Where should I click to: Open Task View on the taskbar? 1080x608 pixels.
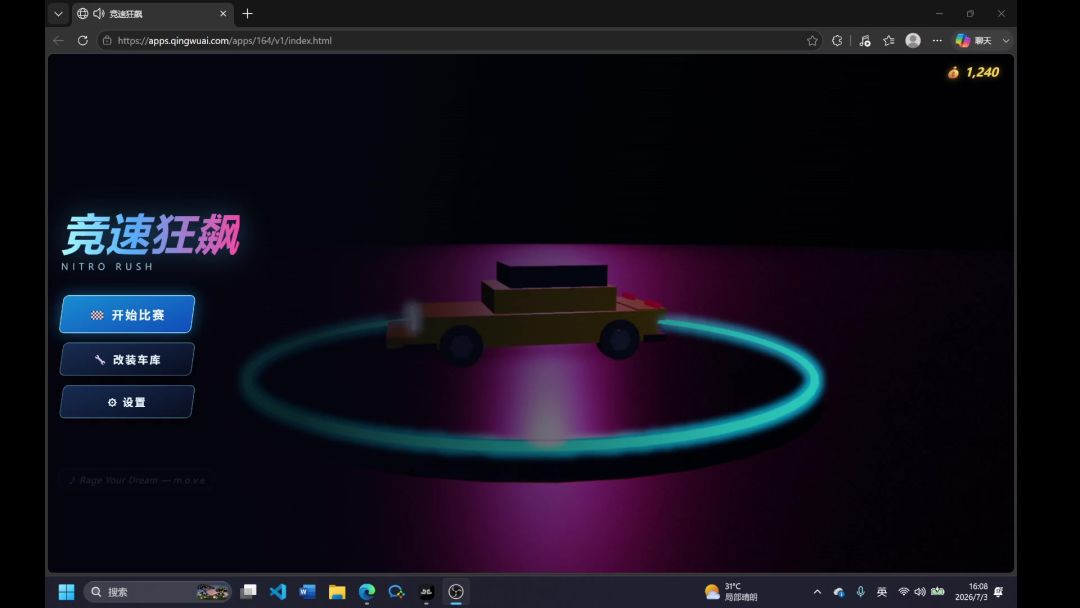(249, 591)
